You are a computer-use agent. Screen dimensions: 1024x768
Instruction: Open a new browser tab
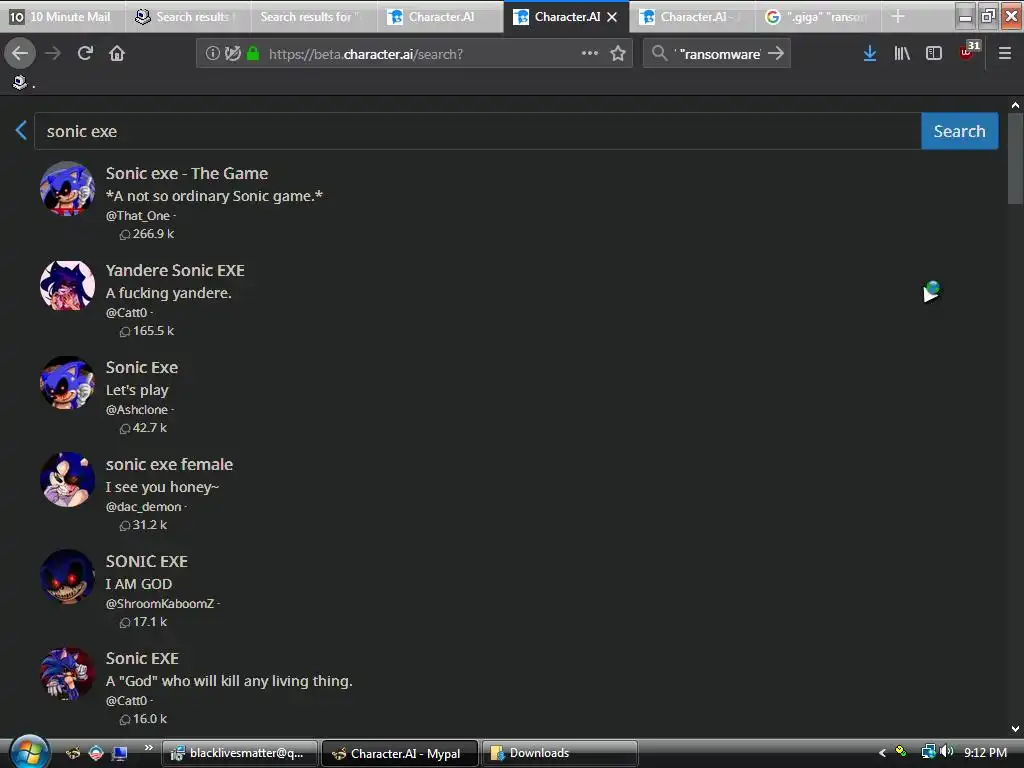coord(898,16)
